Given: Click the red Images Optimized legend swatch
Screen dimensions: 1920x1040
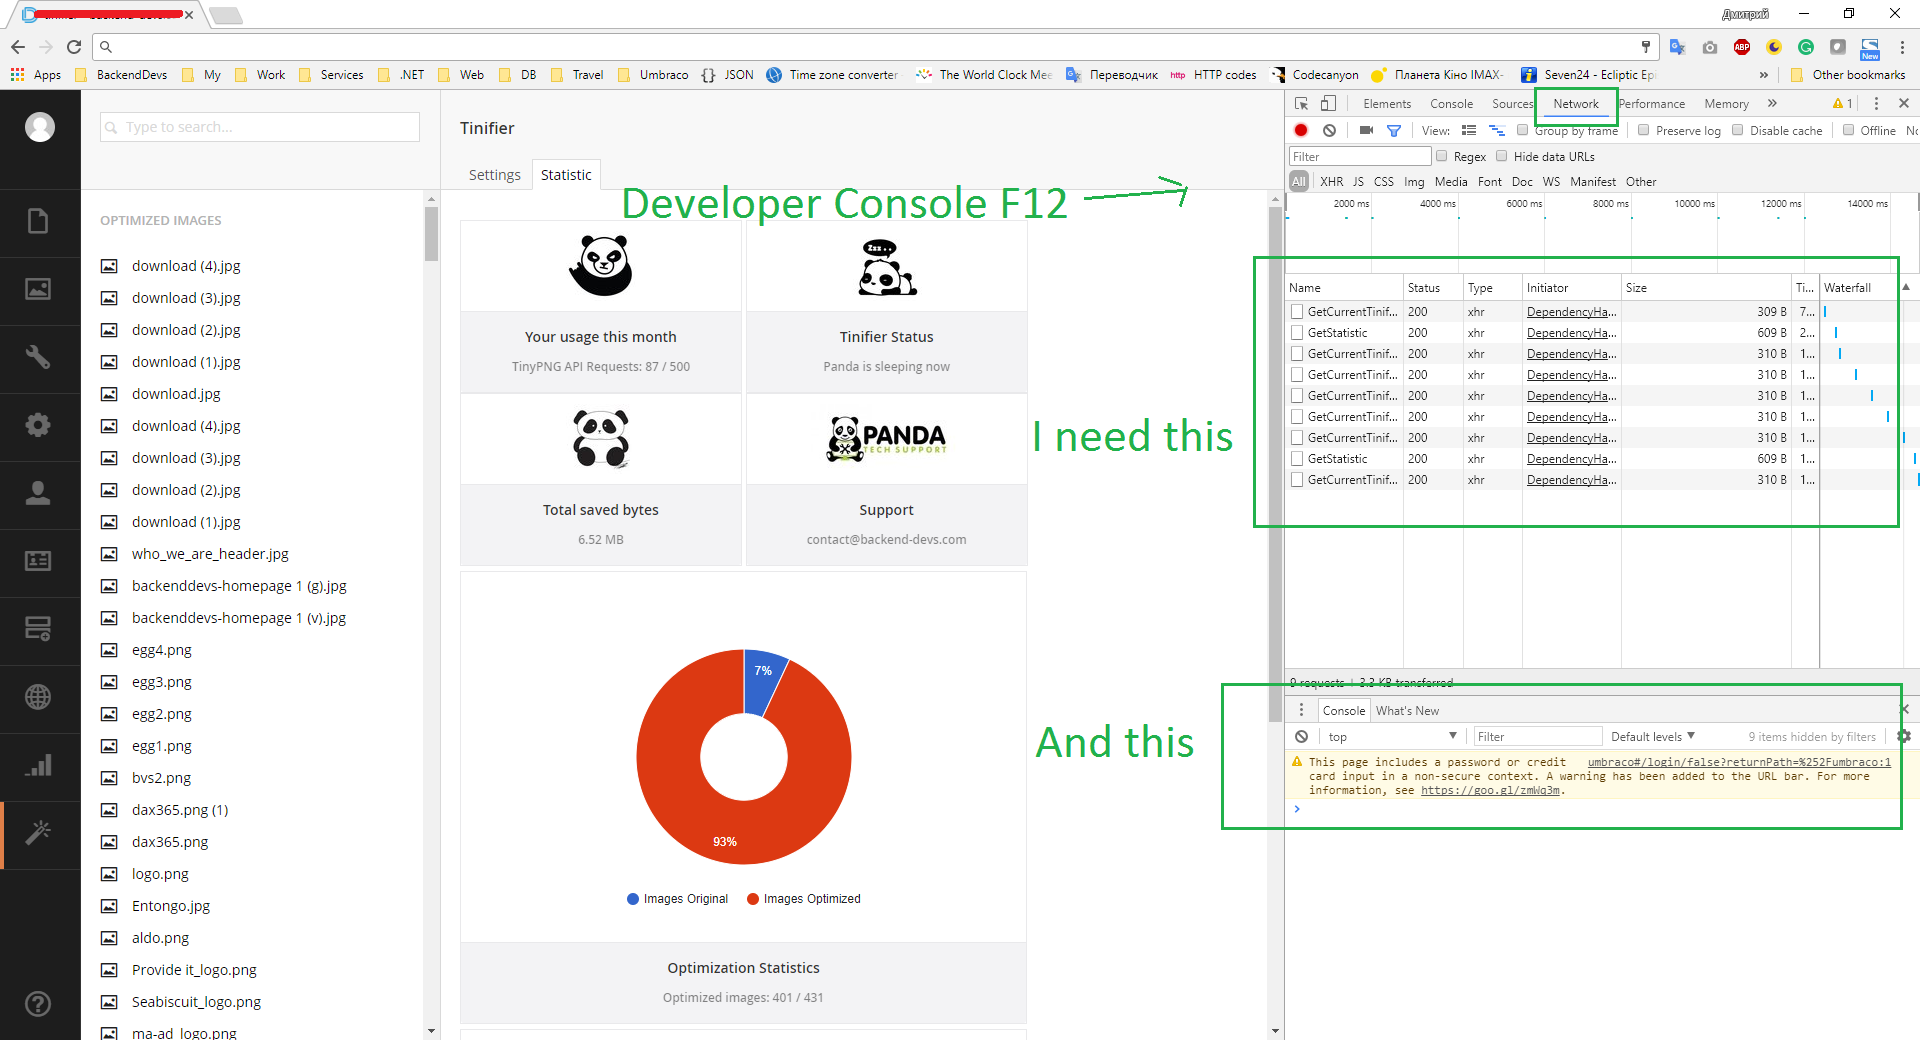Looking at the screenshot, I should tap(753, 899).
